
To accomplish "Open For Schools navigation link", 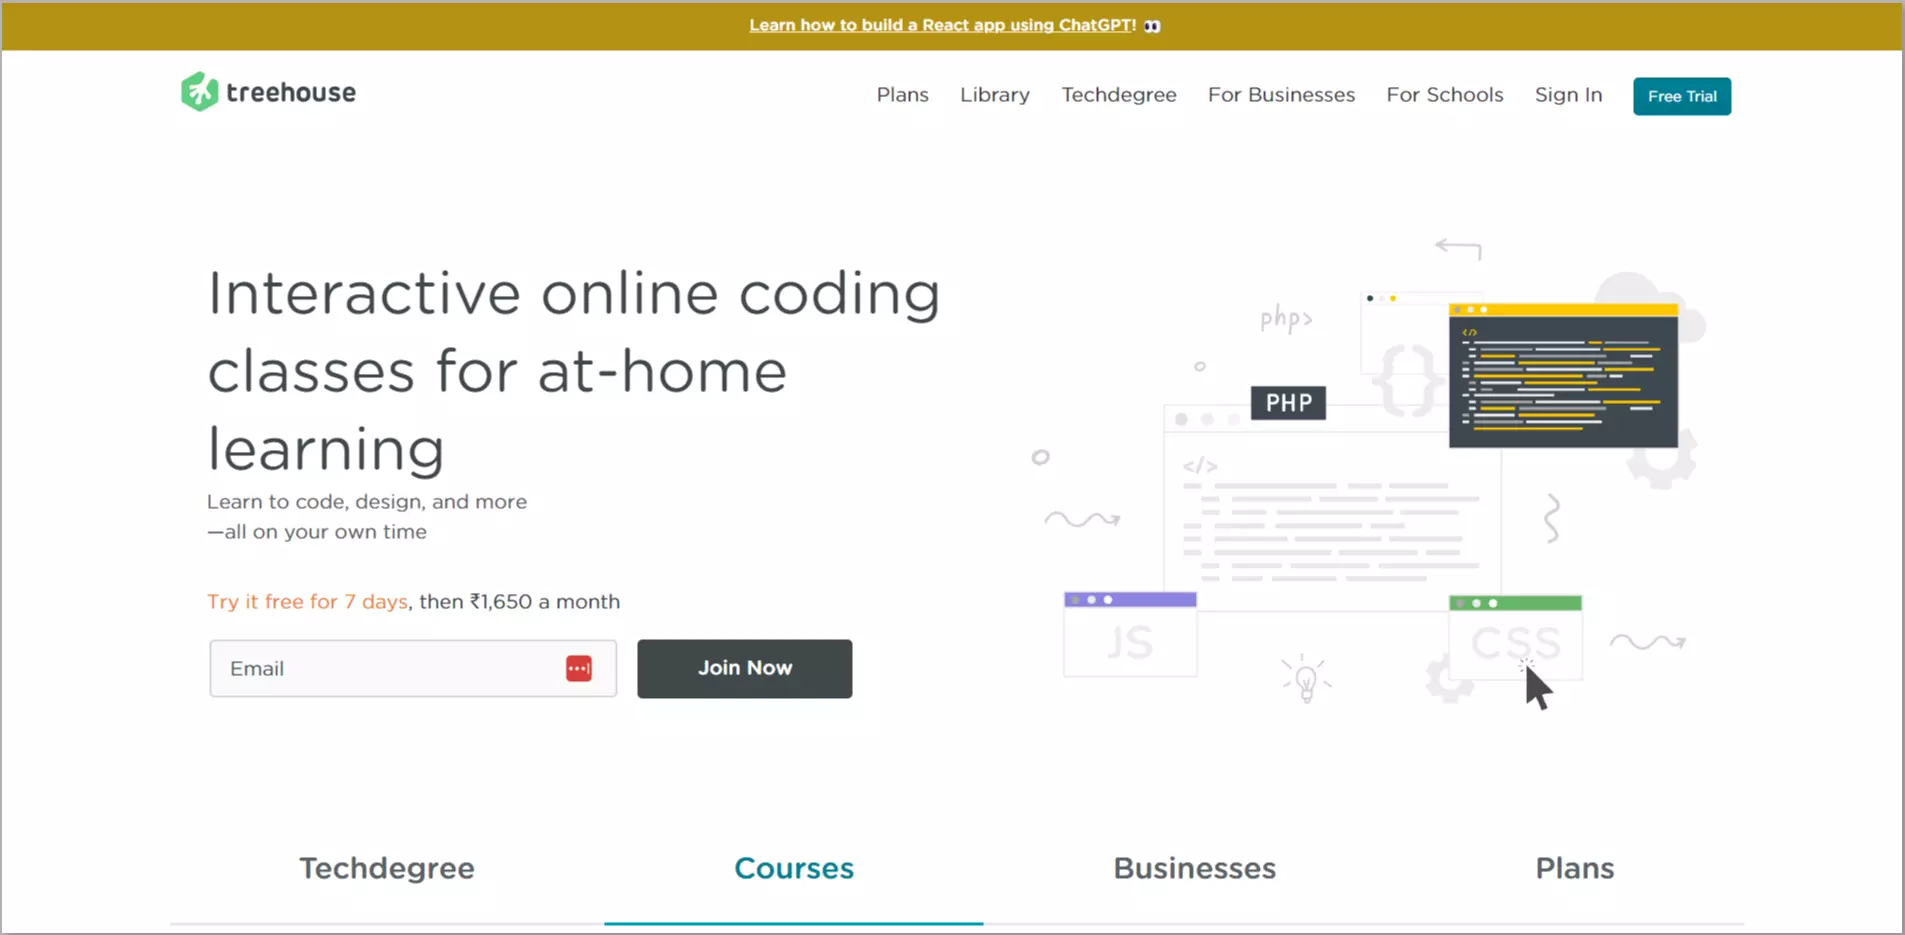I will pos(1445,95).
